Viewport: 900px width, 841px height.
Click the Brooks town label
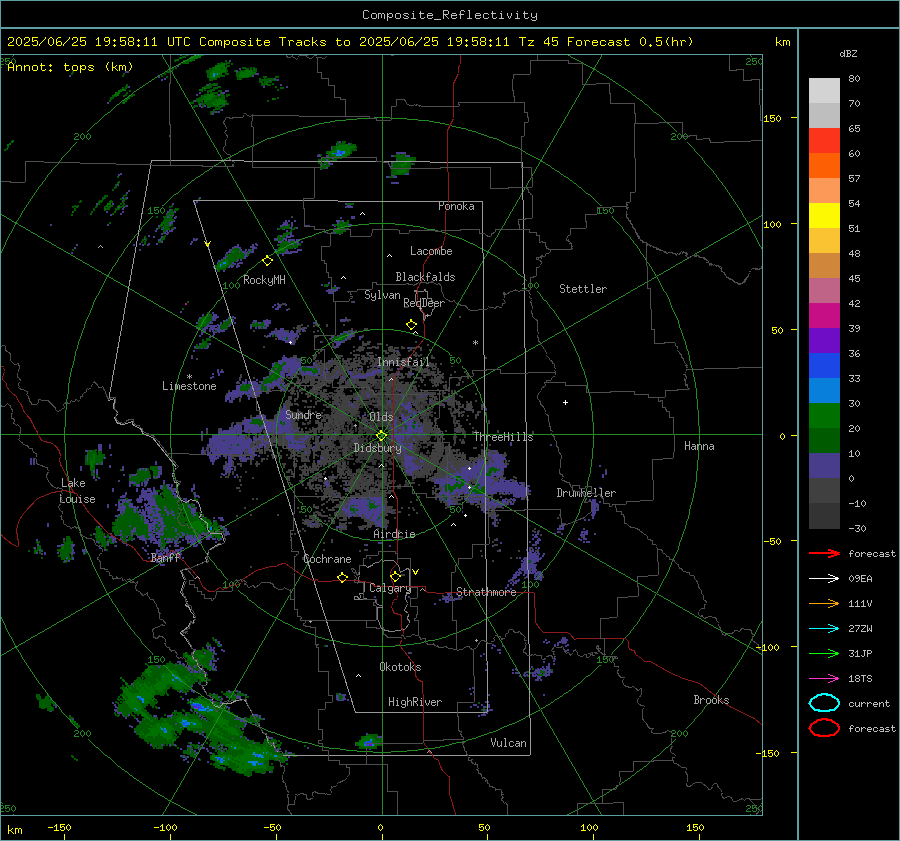click(x=711, y=700)
